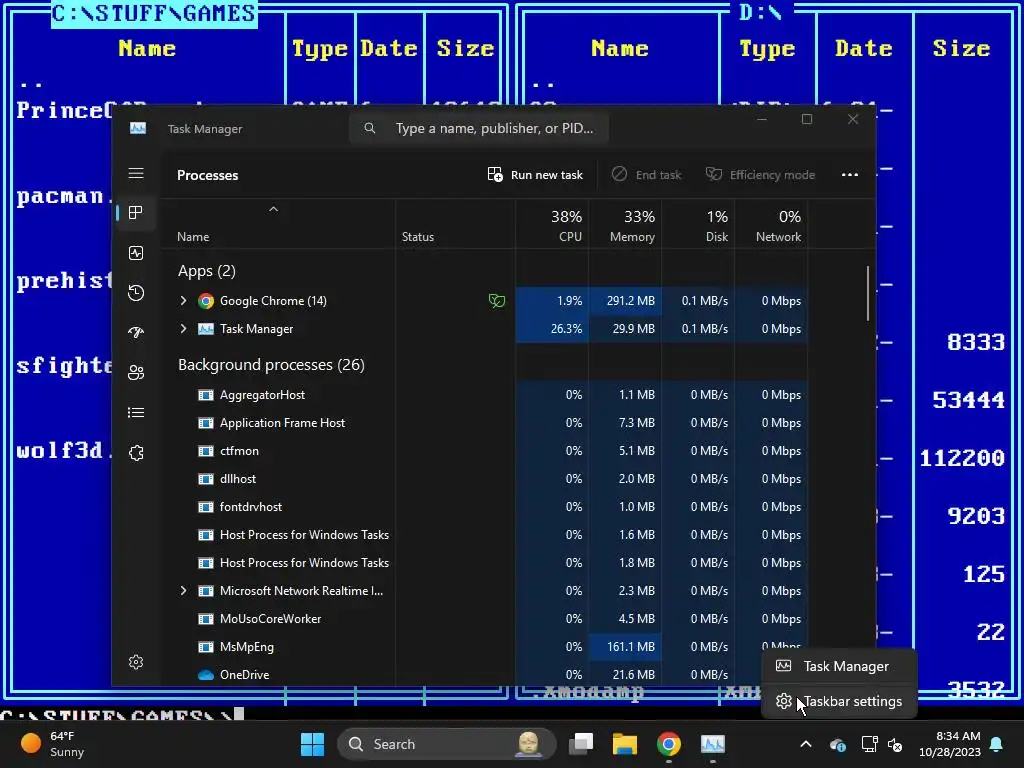This screenshot has width=1024, height=768.
Task: Open the Services sidebar icon
Action: (136, 453)
